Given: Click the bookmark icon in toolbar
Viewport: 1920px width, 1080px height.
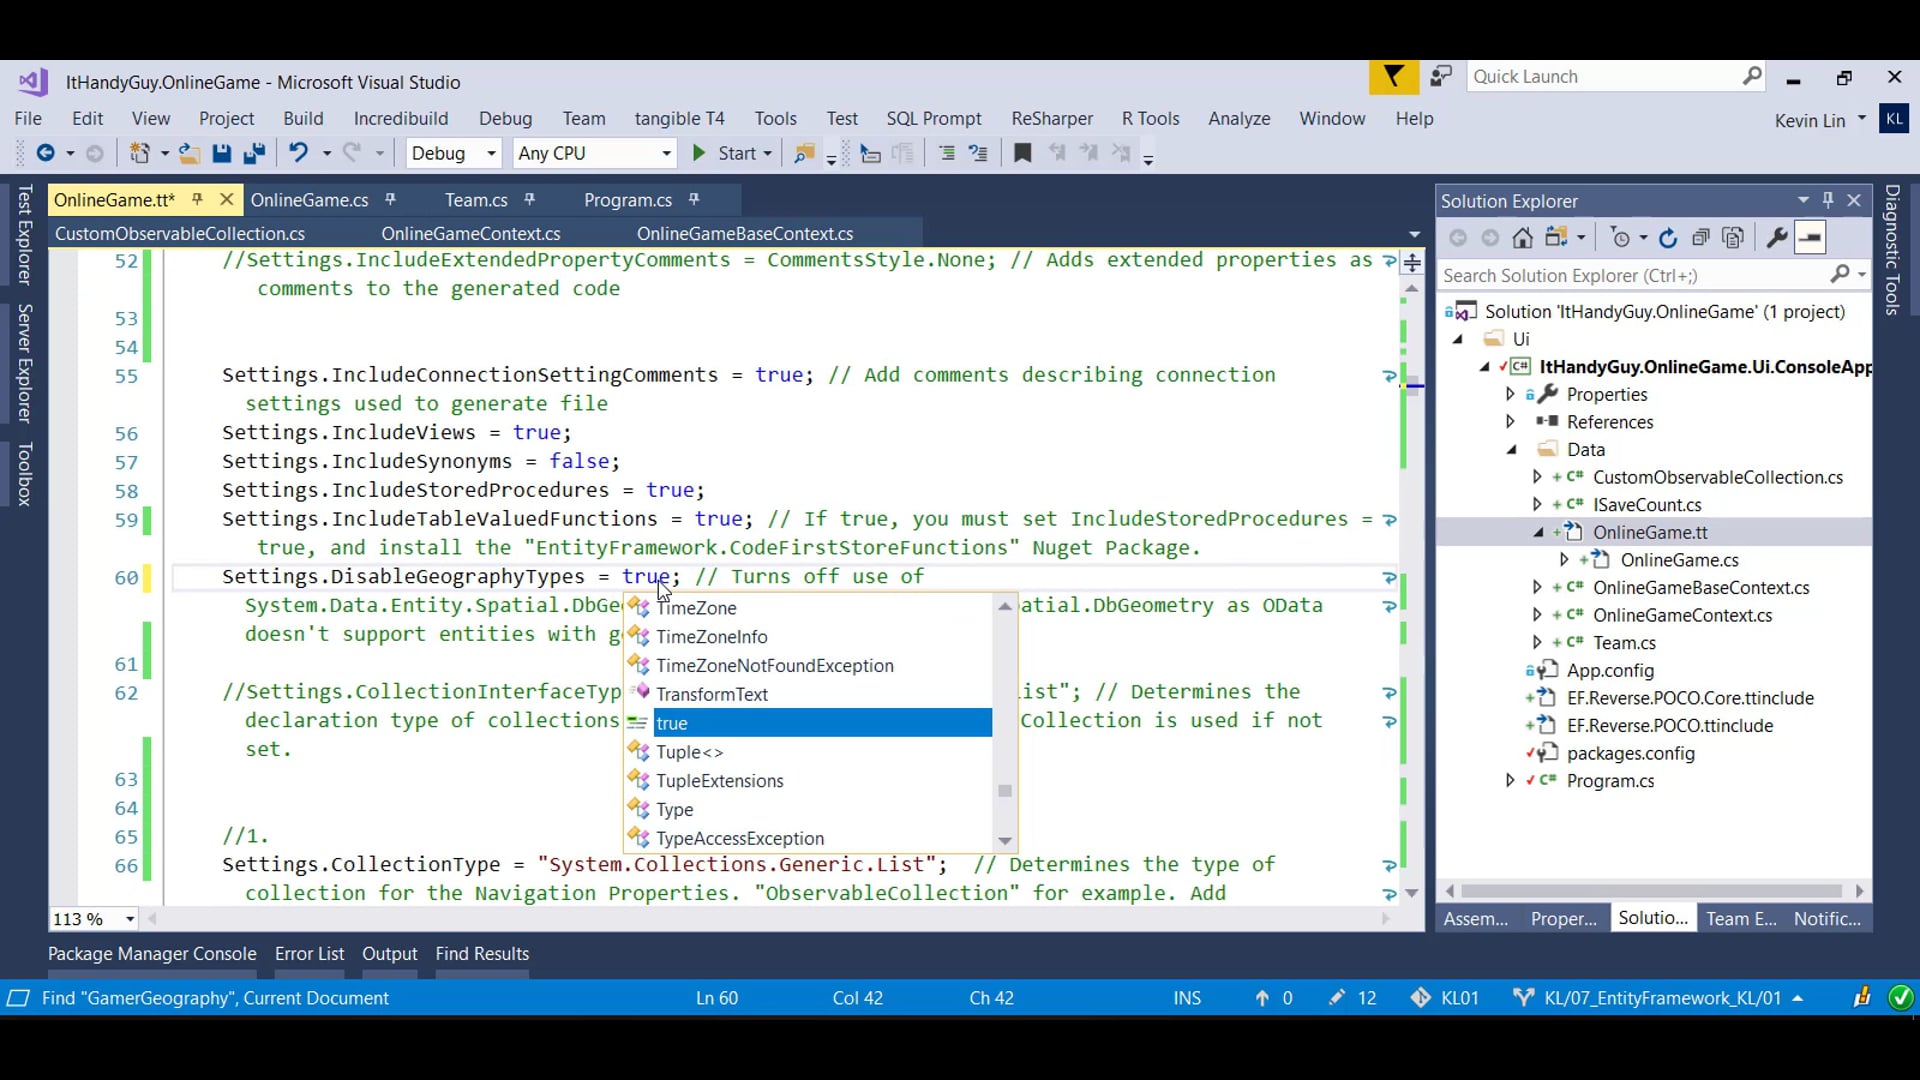Looking at the screenshot, I should (x=1022, y=153).
